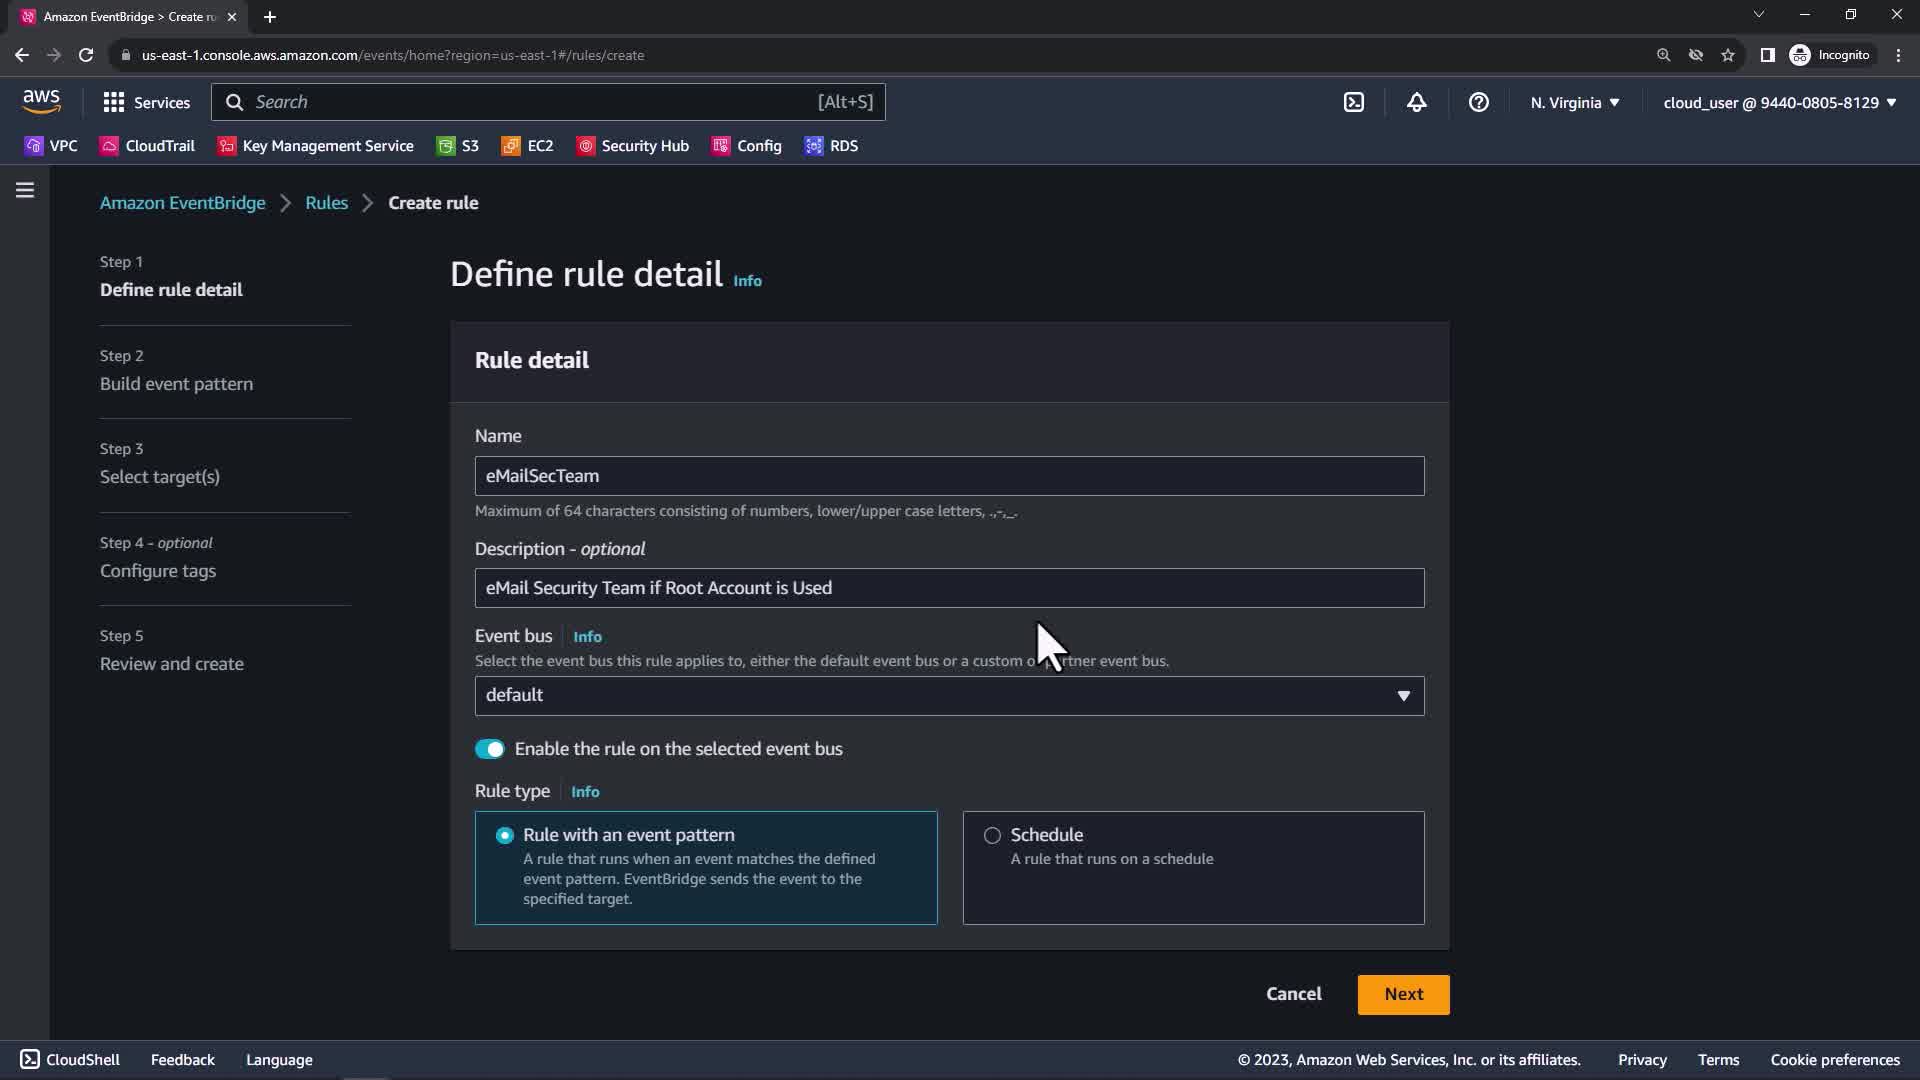Open the Security Hub favorites shortcut
Viewport: 1920px width, 1080px height.
(x=633, y=146)
